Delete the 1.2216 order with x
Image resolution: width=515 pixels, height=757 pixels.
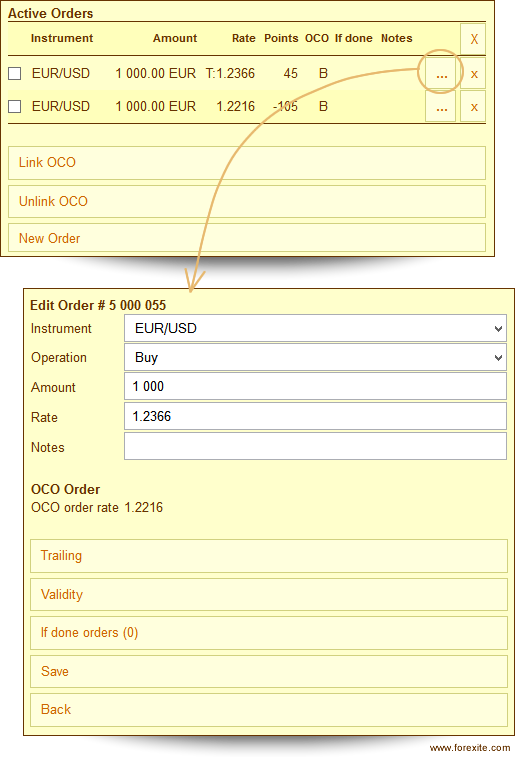(x=473, y=107)
